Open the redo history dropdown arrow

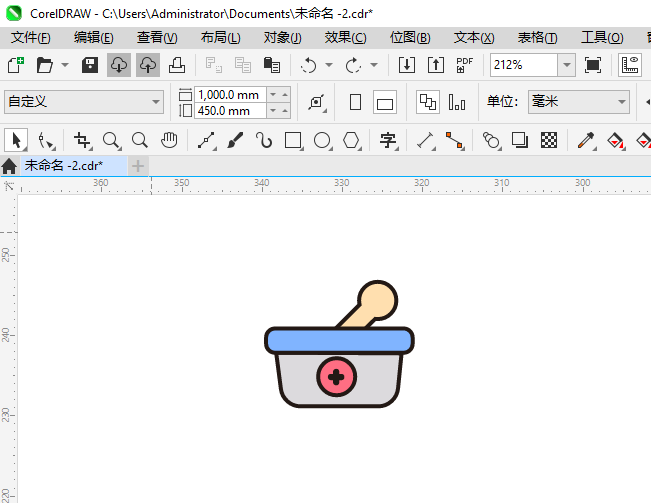click(374, 65)
